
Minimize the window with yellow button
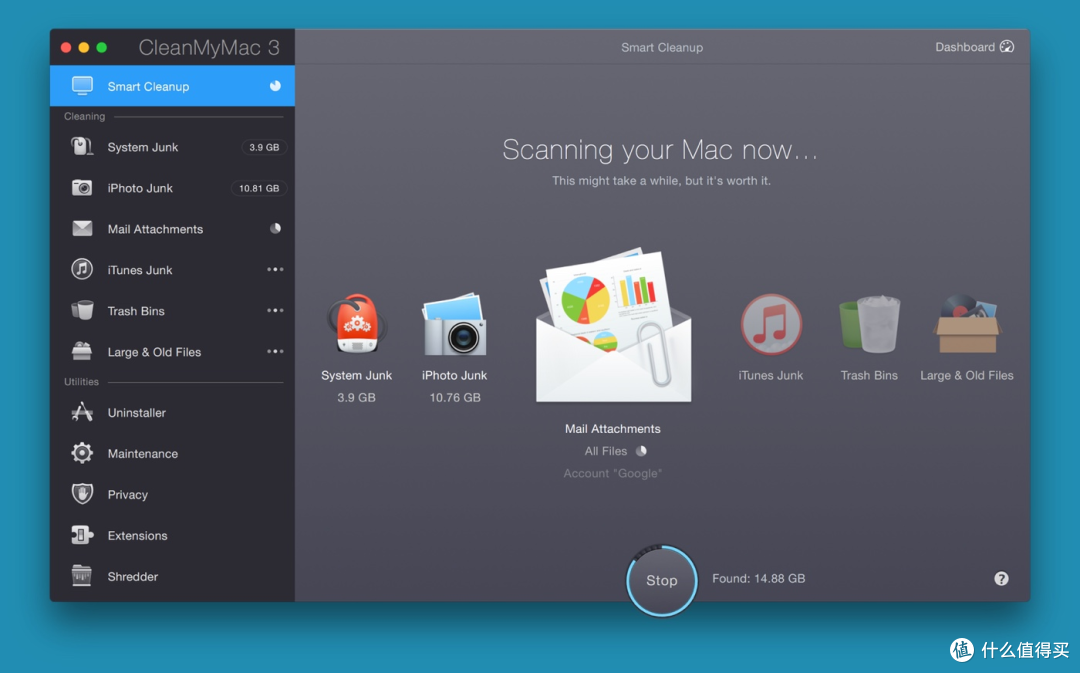click(x=83, y=48)
